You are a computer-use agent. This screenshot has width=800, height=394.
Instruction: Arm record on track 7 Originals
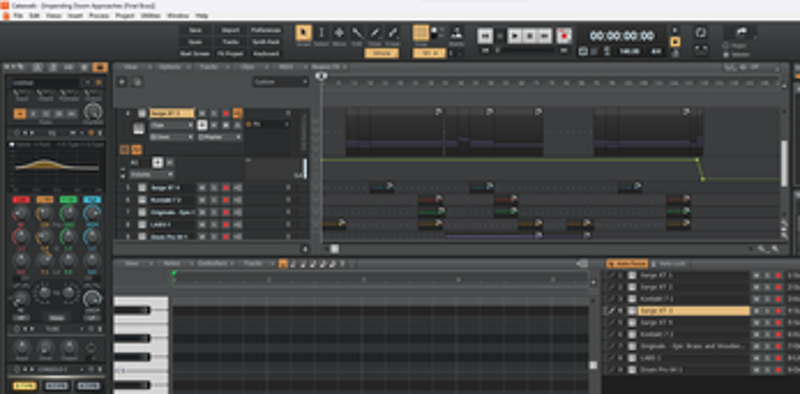click(x=226, y=212)
